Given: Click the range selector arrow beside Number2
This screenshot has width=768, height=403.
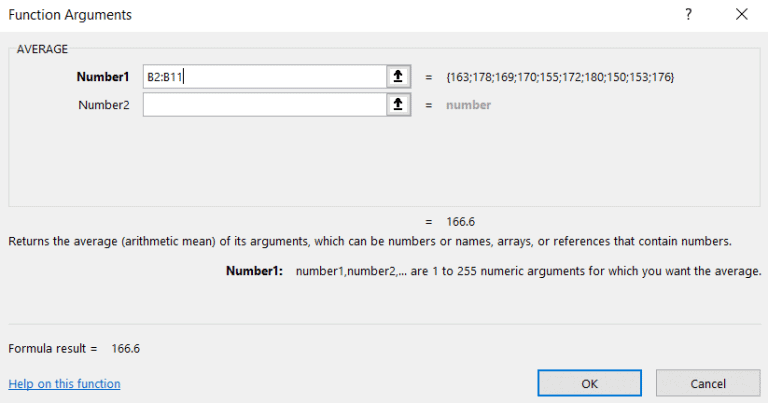Looking at the screenshot, I should click(x=399, y=105).
